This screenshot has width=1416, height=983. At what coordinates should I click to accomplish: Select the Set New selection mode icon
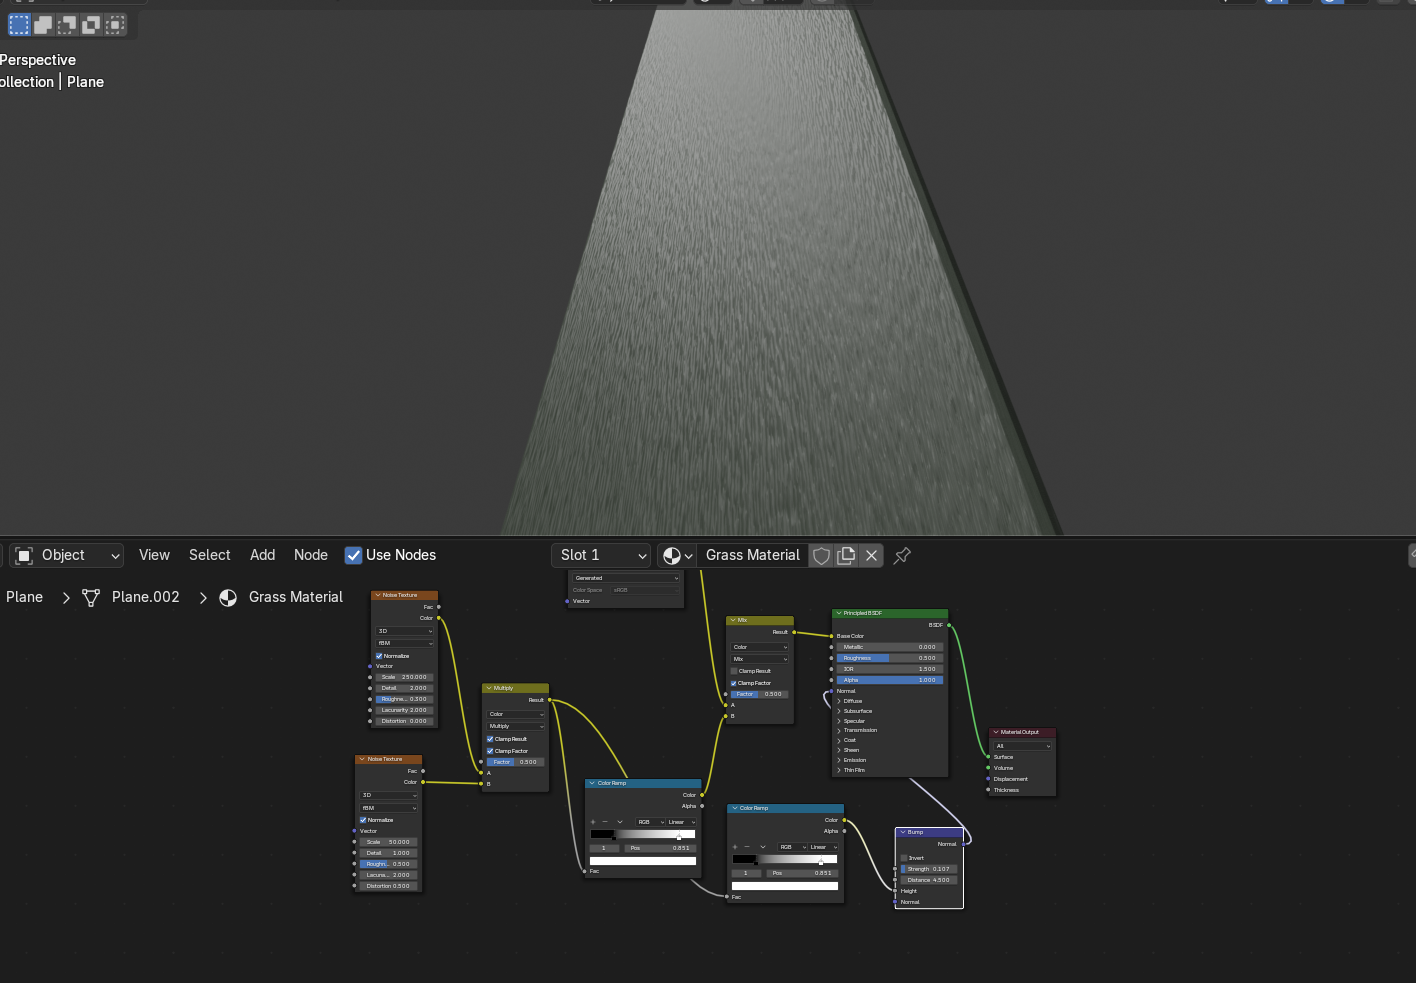pos(19,24)
